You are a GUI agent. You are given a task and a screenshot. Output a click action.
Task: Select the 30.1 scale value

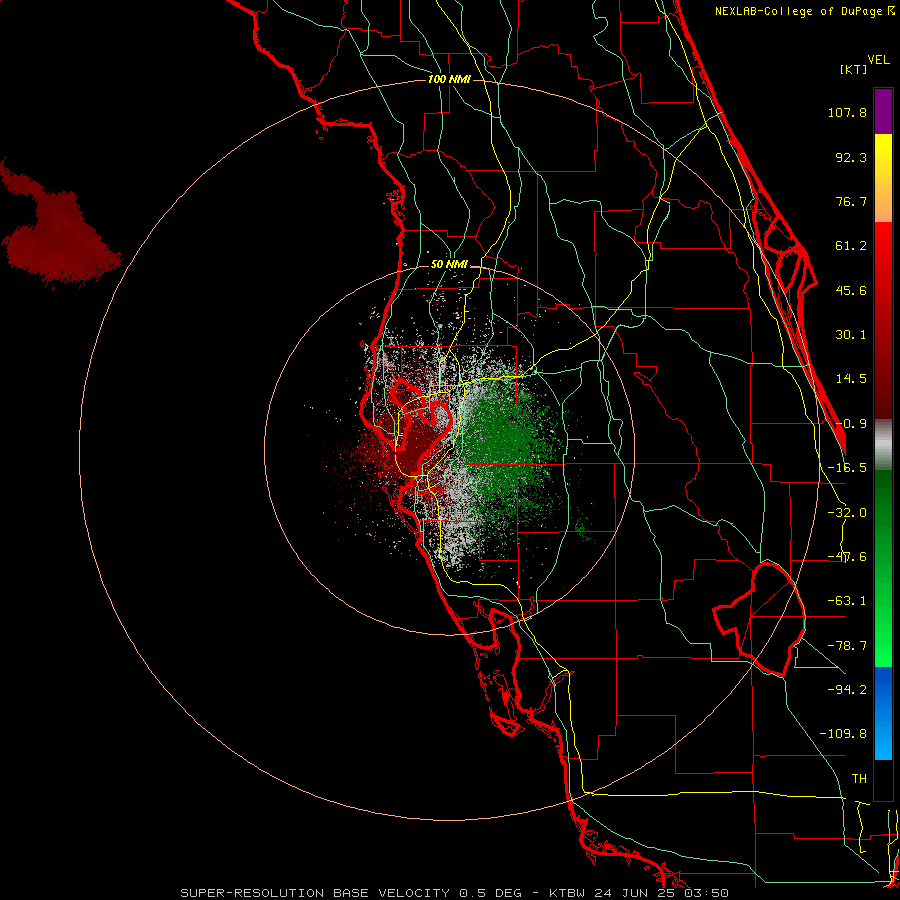851,335
